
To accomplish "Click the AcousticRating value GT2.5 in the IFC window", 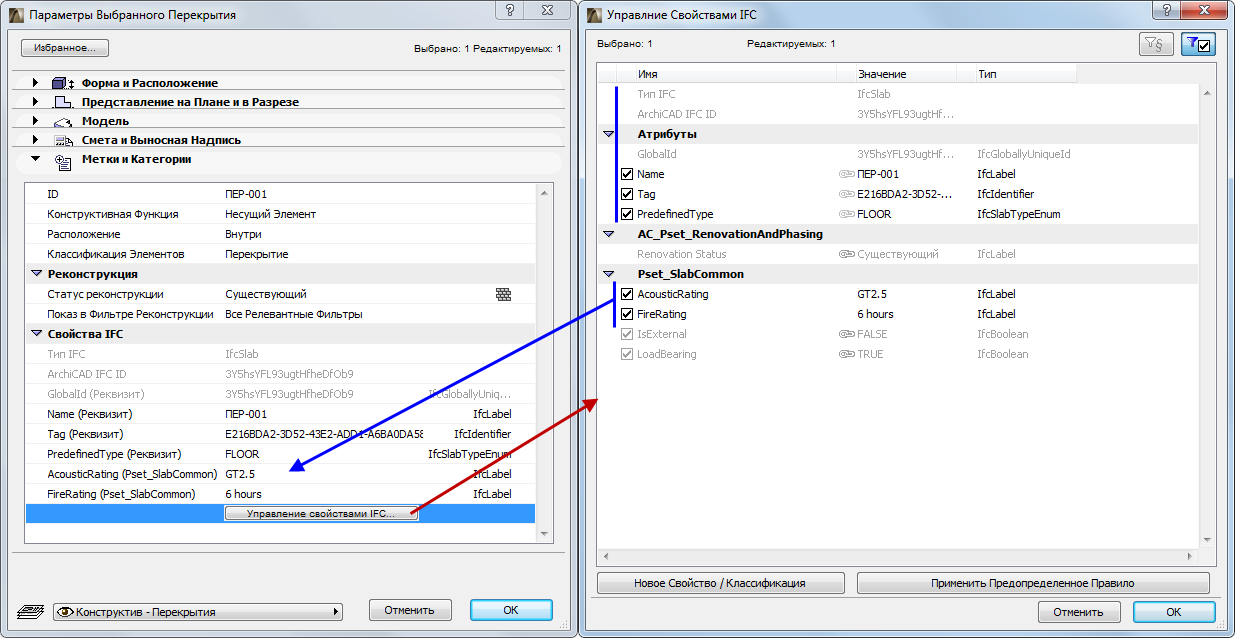I will click(872, 294).
